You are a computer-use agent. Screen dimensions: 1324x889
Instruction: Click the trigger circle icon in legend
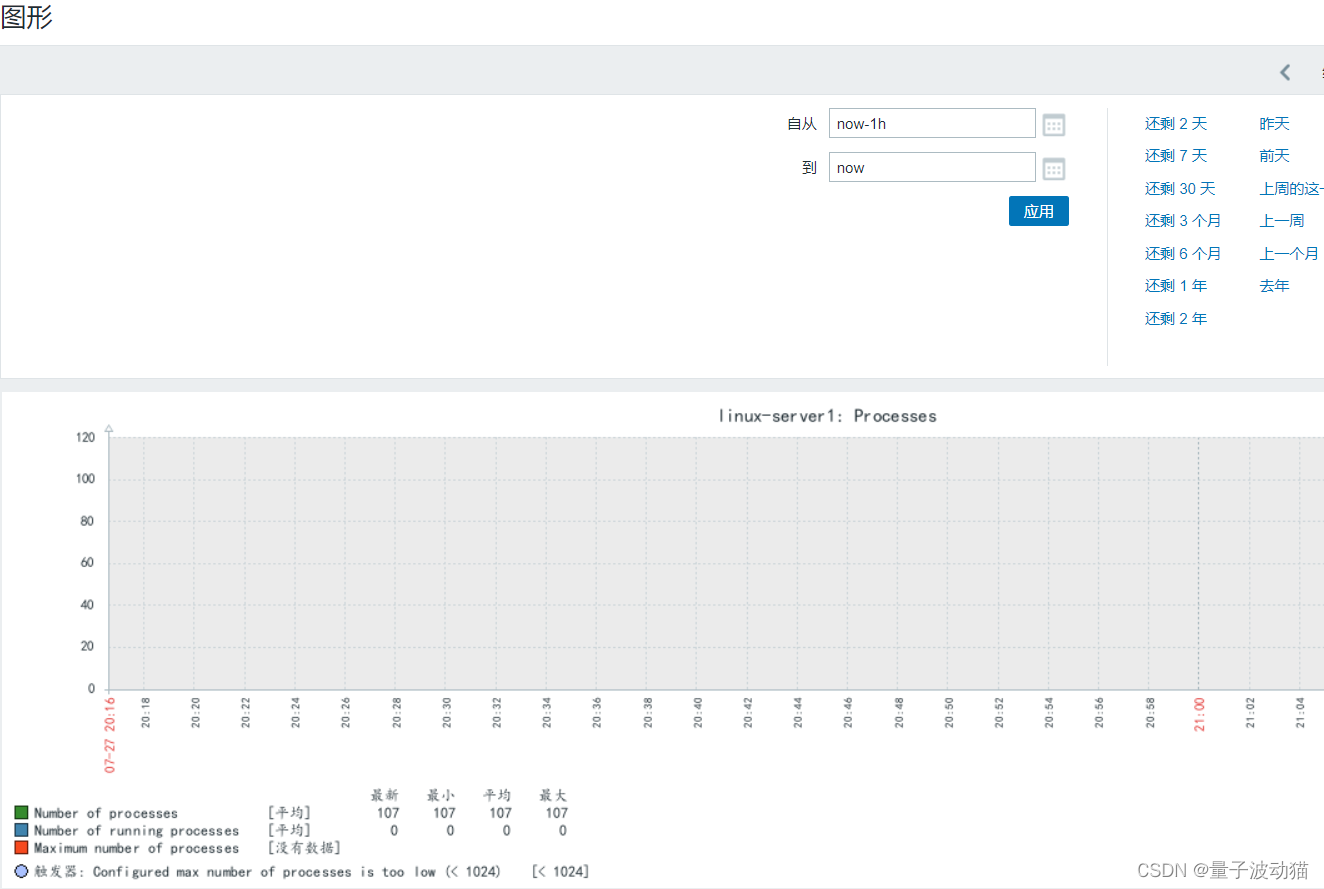point(21,871)
